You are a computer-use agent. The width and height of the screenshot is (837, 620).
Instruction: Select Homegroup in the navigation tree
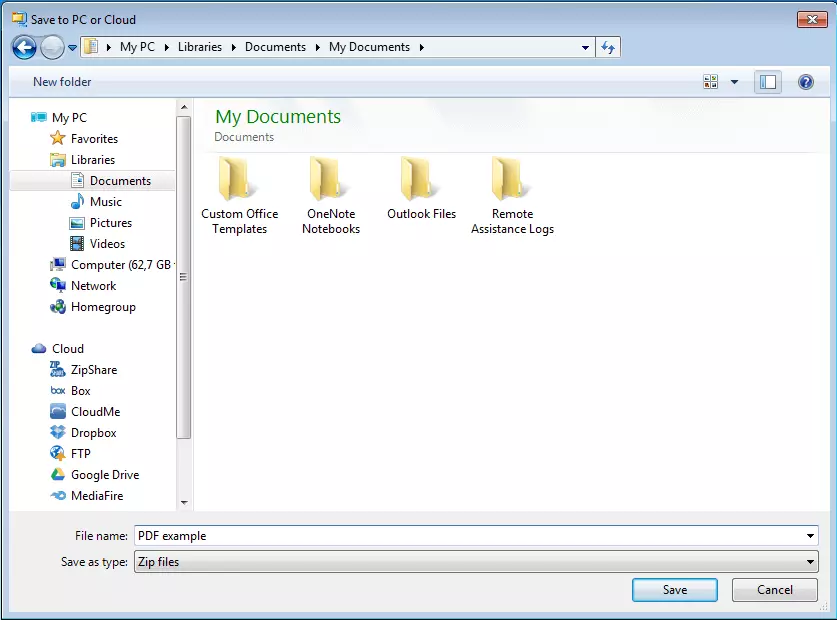click(x=103, y=307)
